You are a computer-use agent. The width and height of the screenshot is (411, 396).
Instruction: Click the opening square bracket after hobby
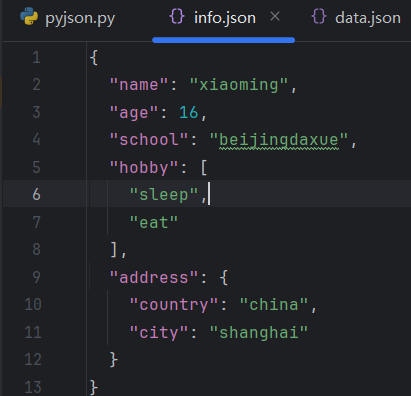tap(204, 167)
